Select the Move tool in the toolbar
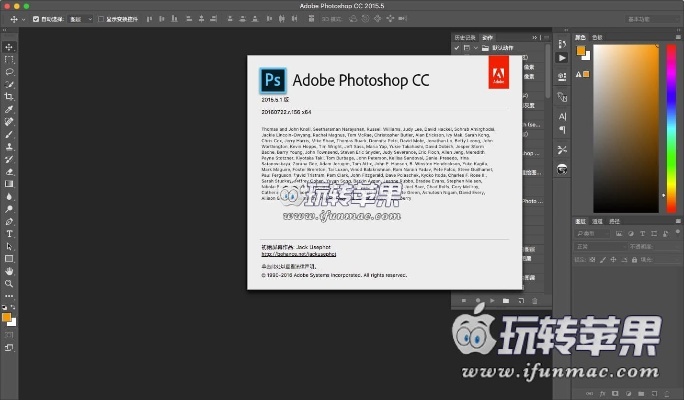 pos(10,47)
